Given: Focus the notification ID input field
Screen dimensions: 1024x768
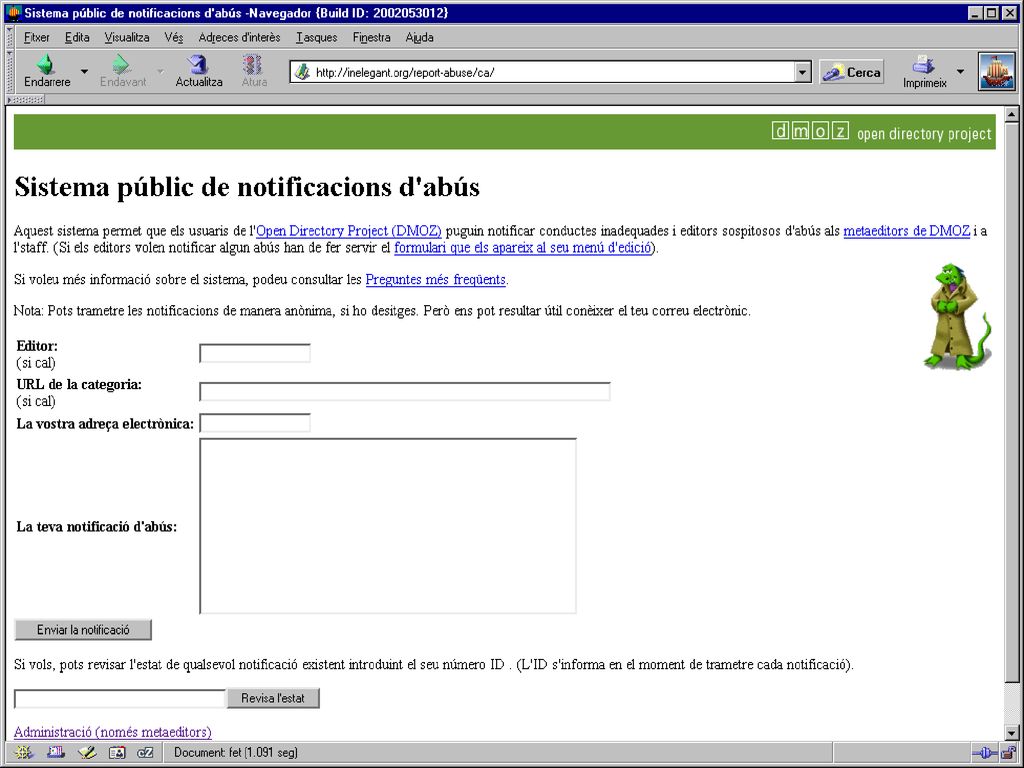Looking at the screenshot, I should 120,699.
